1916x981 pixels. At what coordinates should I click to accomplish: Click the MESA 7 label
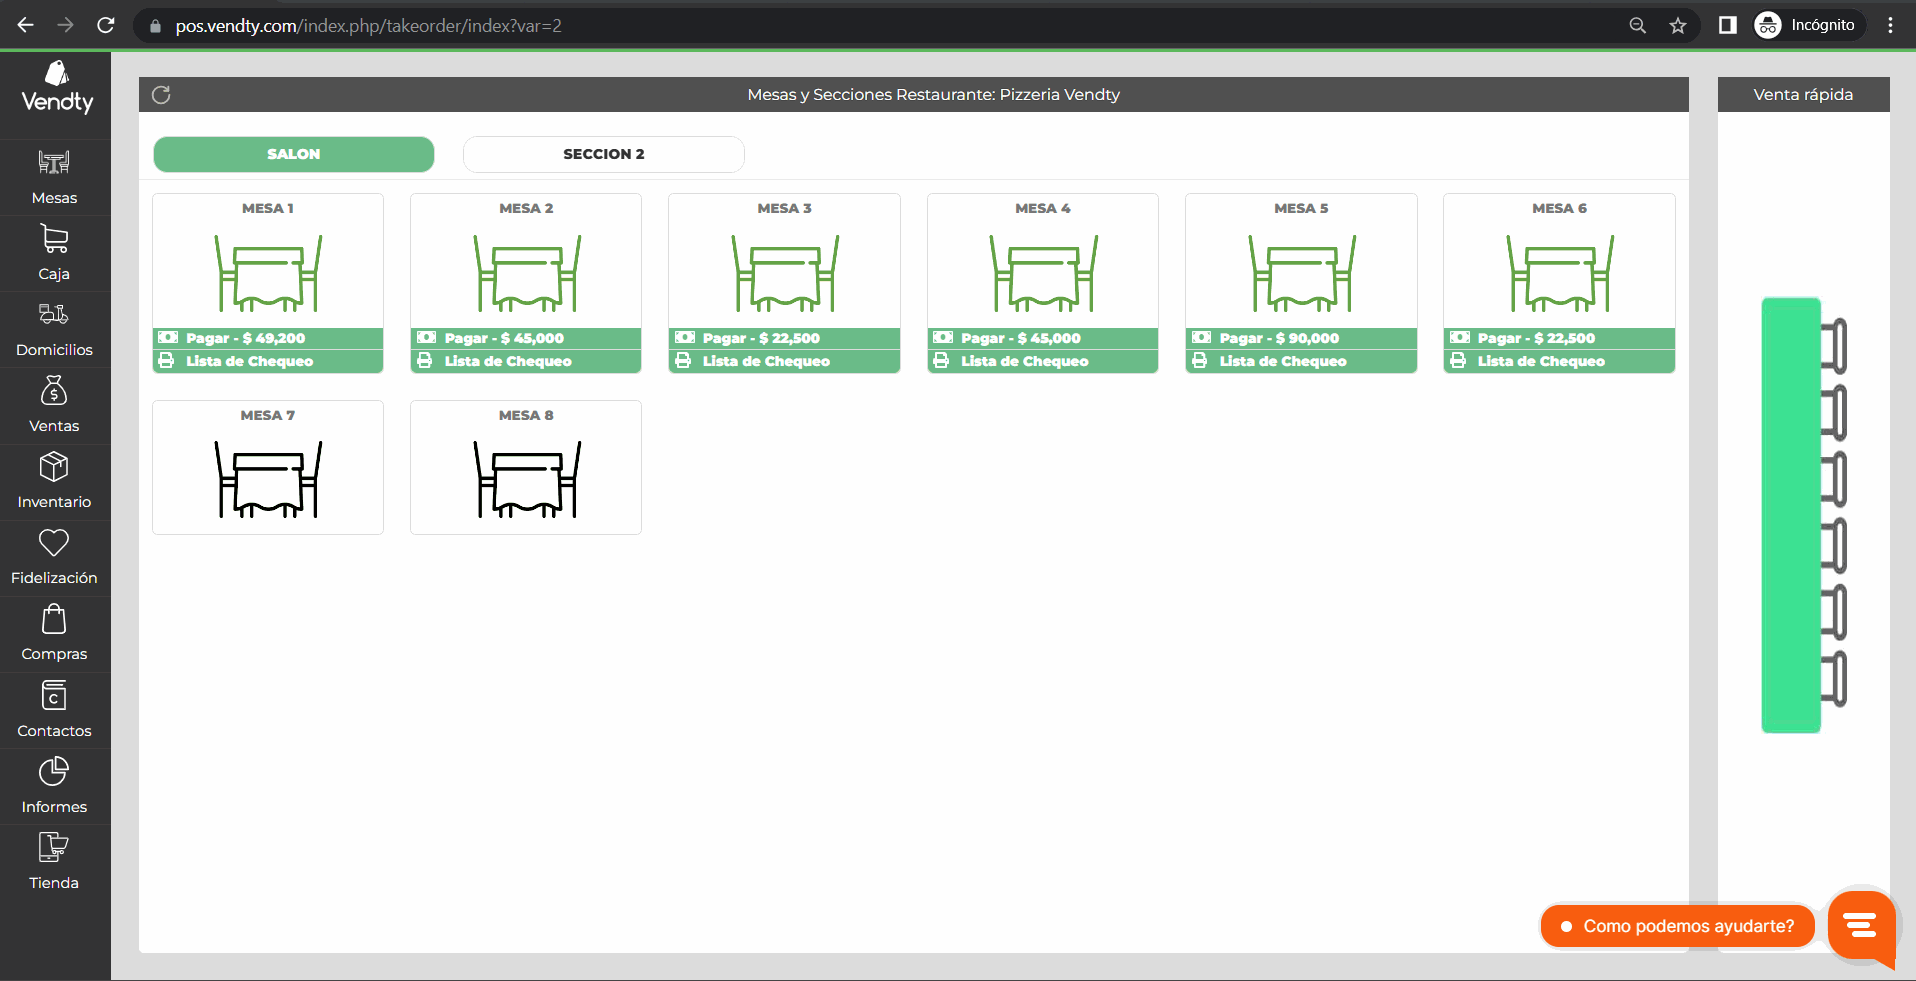(268, 415)
